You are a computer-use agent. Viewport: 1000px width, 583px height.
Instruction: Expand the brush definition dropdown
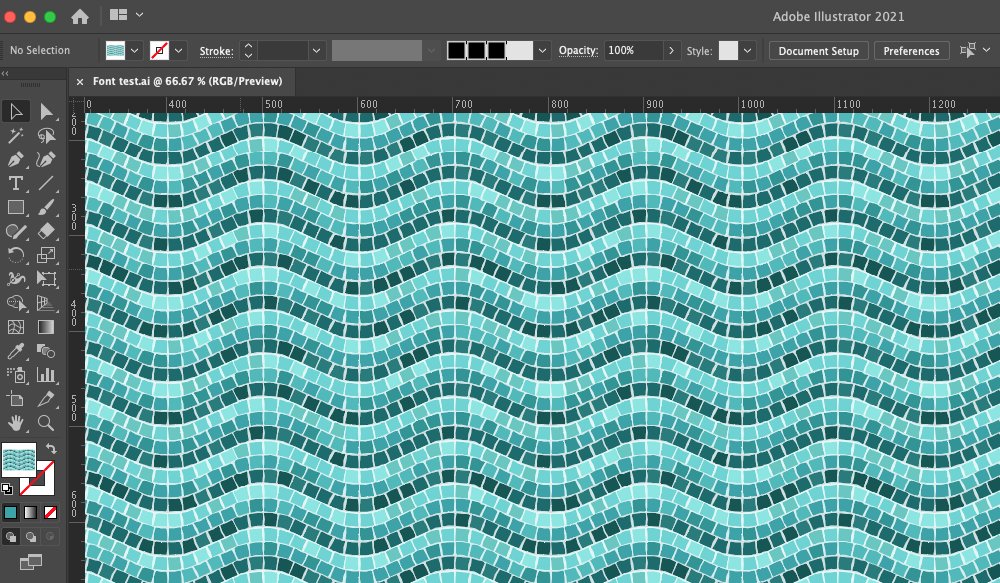click(541, 49)
